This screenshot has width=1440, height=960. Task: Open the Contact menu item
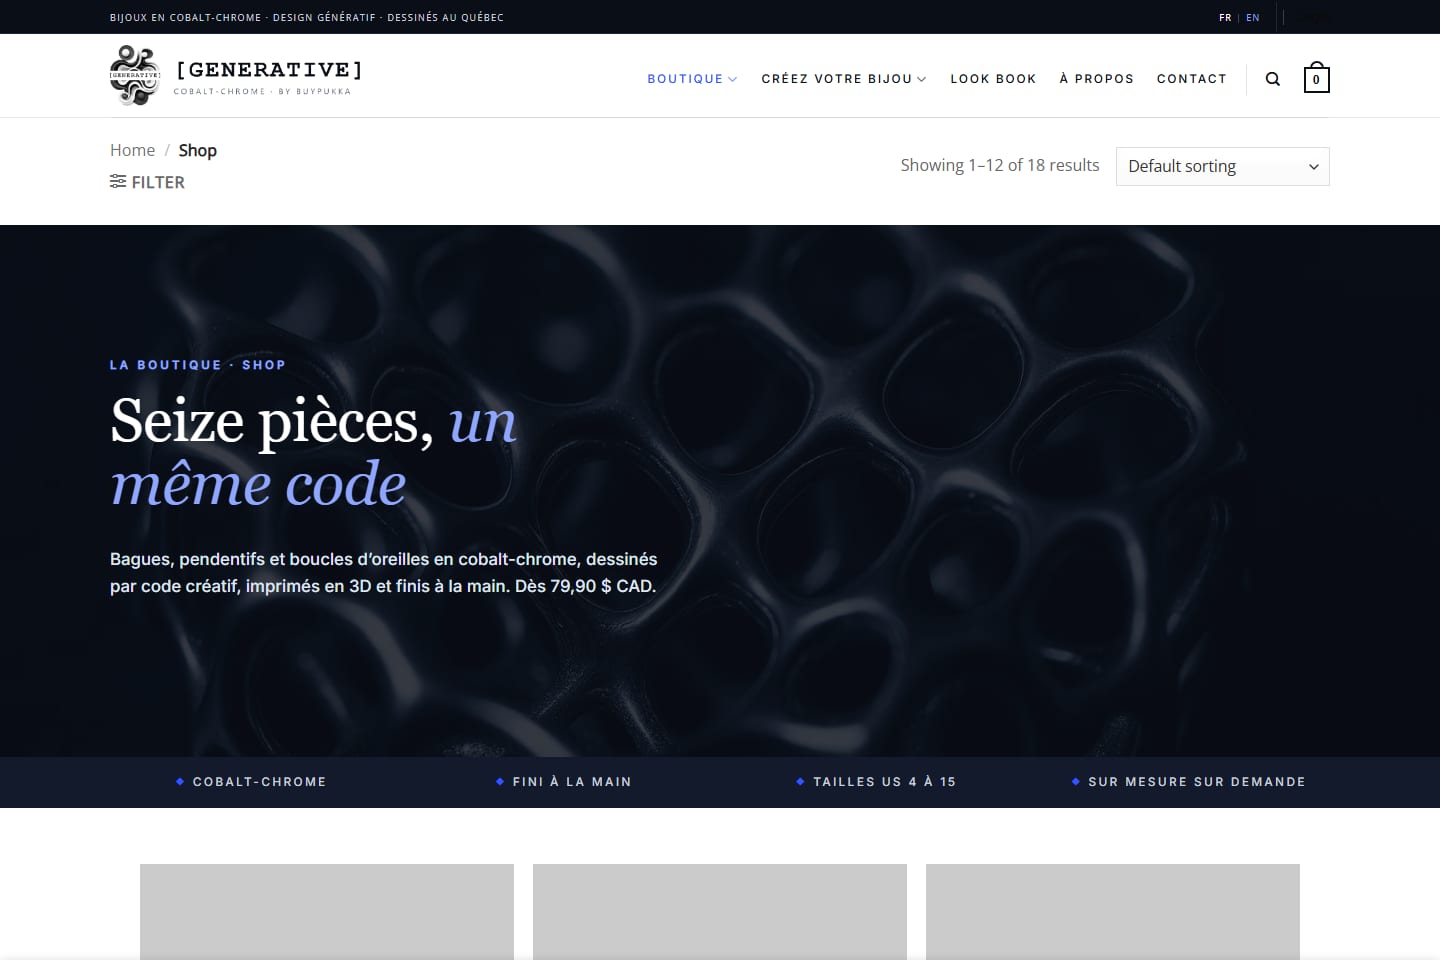tap(1191, 79)
